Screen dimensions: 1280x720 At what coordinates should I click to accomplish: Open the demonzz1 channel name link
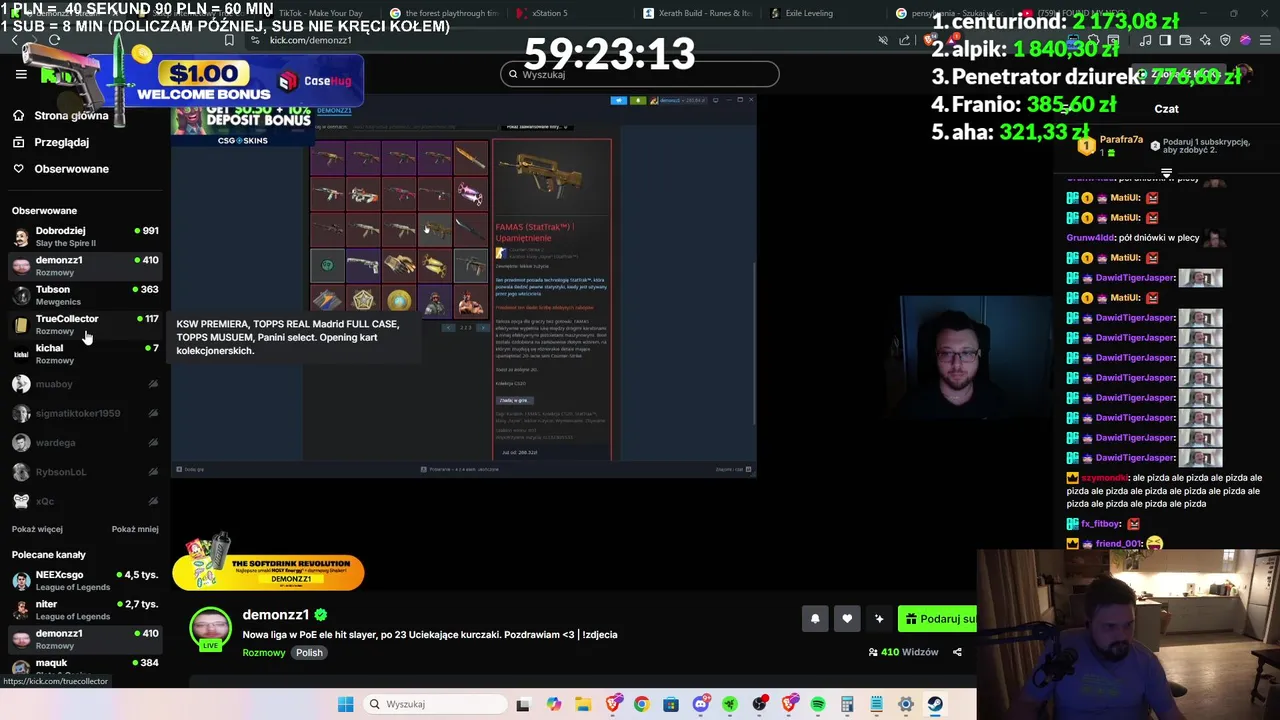click(x=275, y=615)
